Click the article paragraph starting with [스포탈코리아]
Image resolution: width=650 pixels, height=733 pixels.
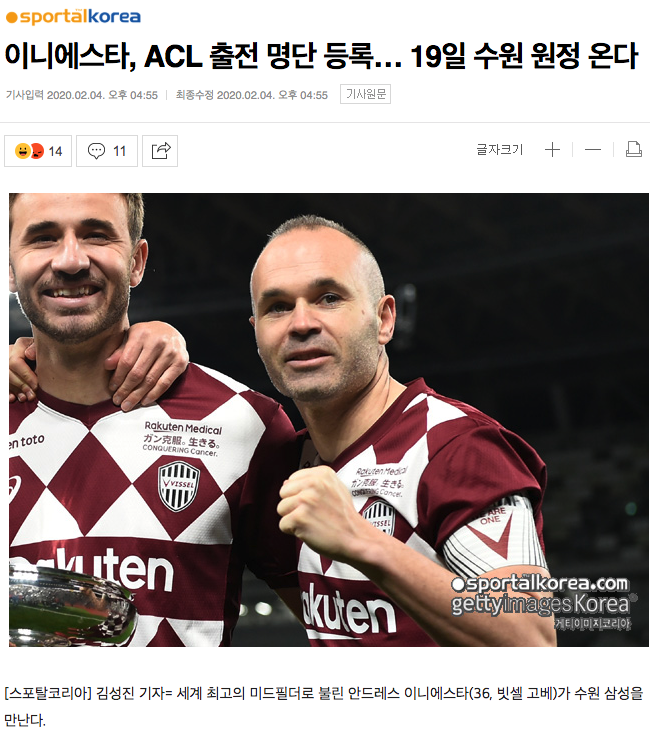(x=324, y=706)
